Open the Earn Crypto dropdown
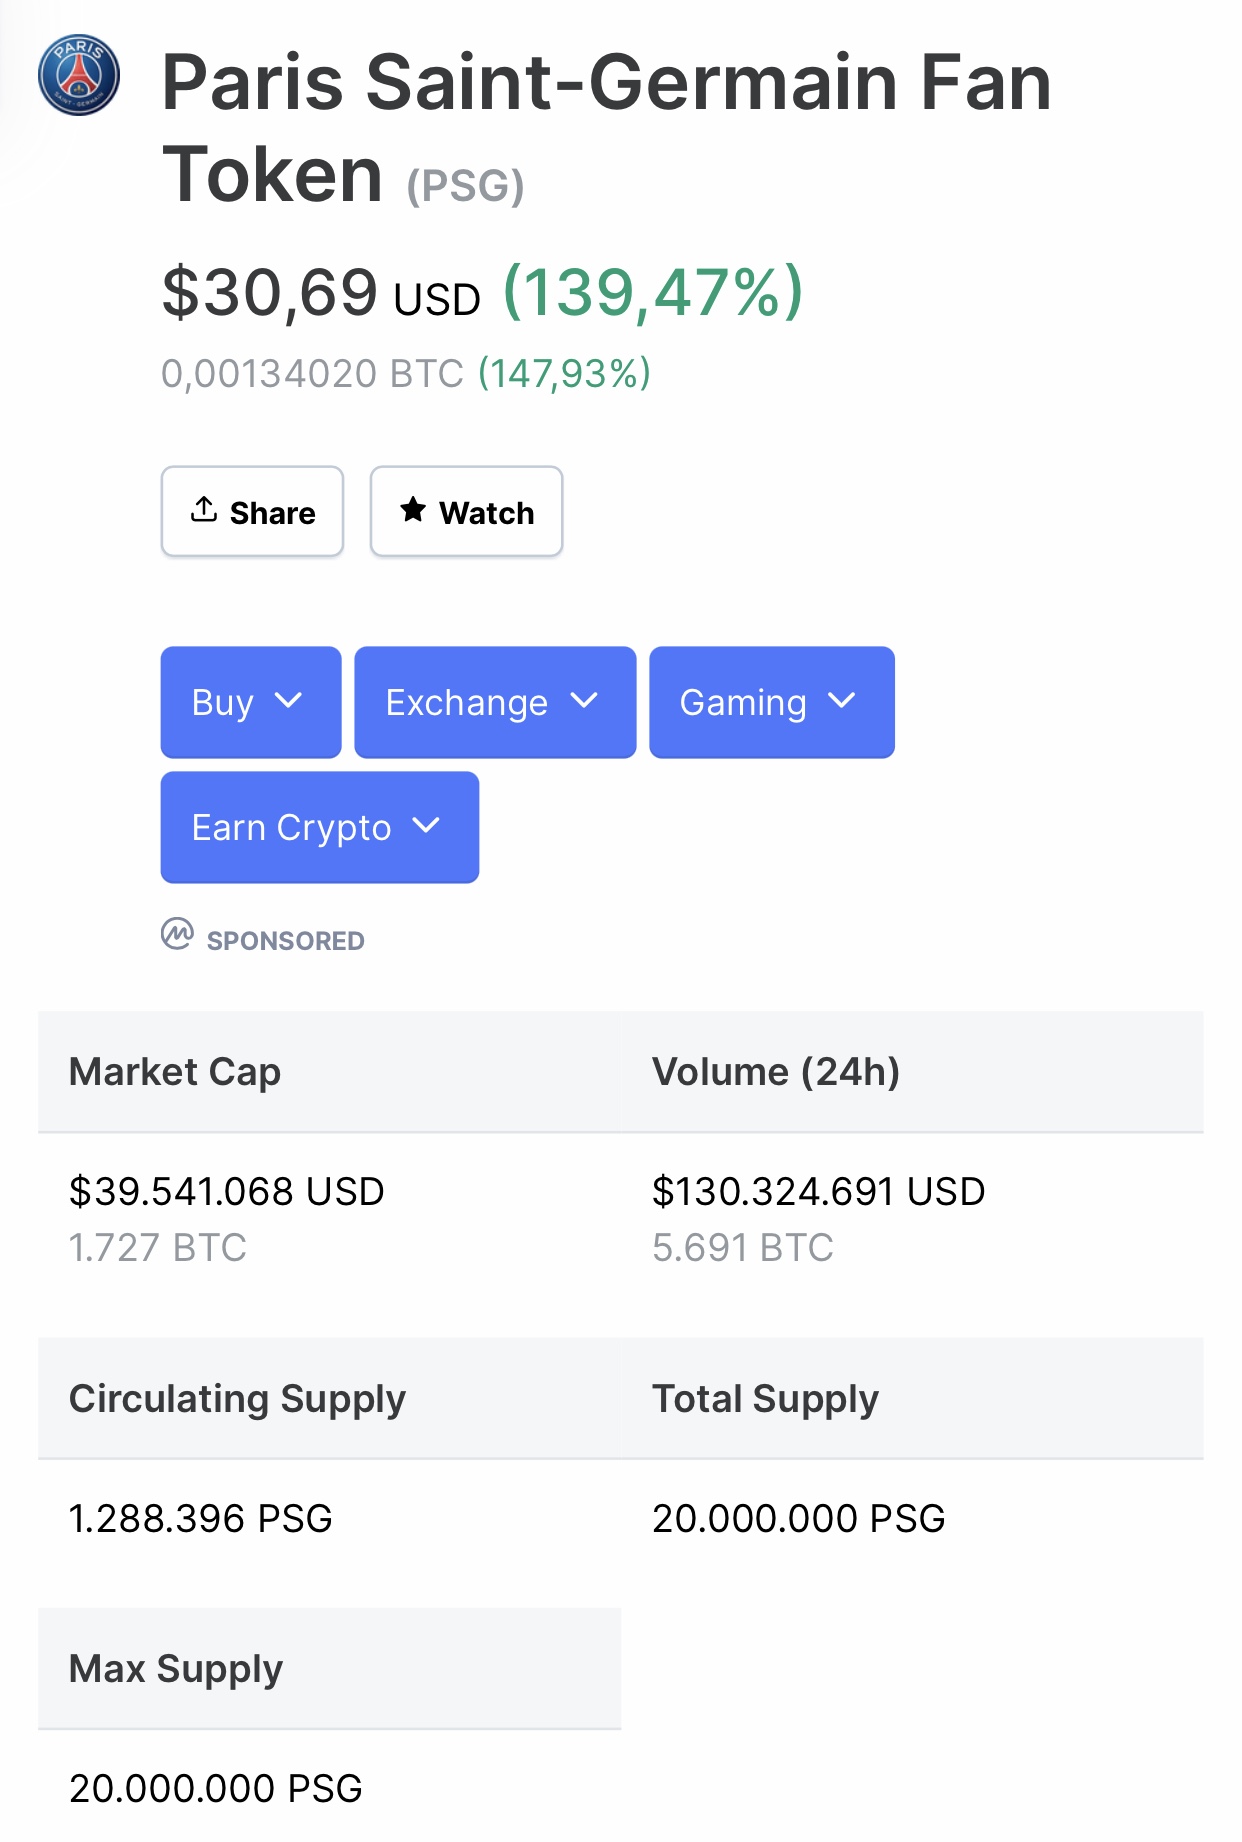The height and width of the screenshot is (1842, 1242). point(319,827)
